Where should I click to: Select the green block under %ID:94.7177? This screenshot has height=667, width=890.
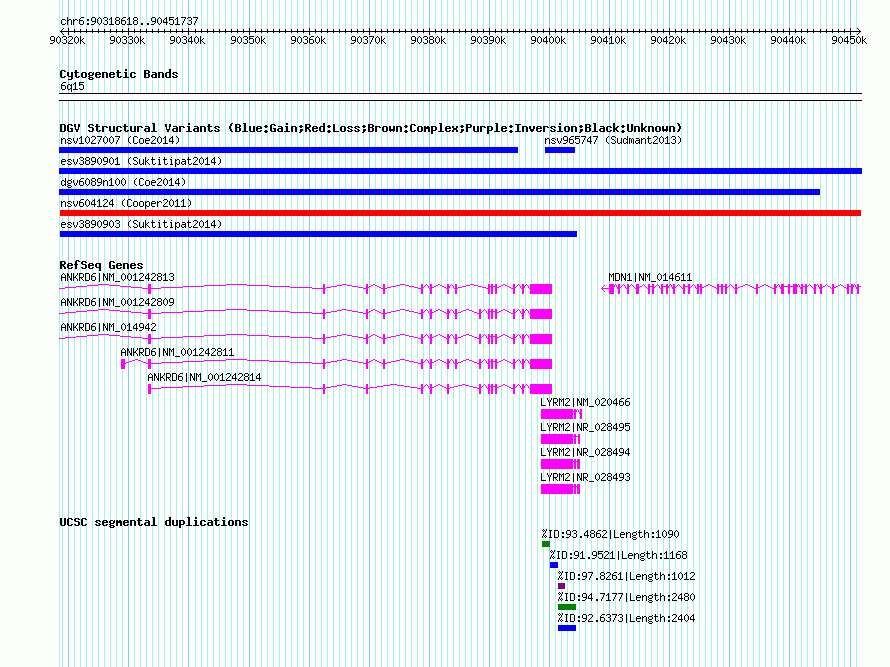coord(567,607)
